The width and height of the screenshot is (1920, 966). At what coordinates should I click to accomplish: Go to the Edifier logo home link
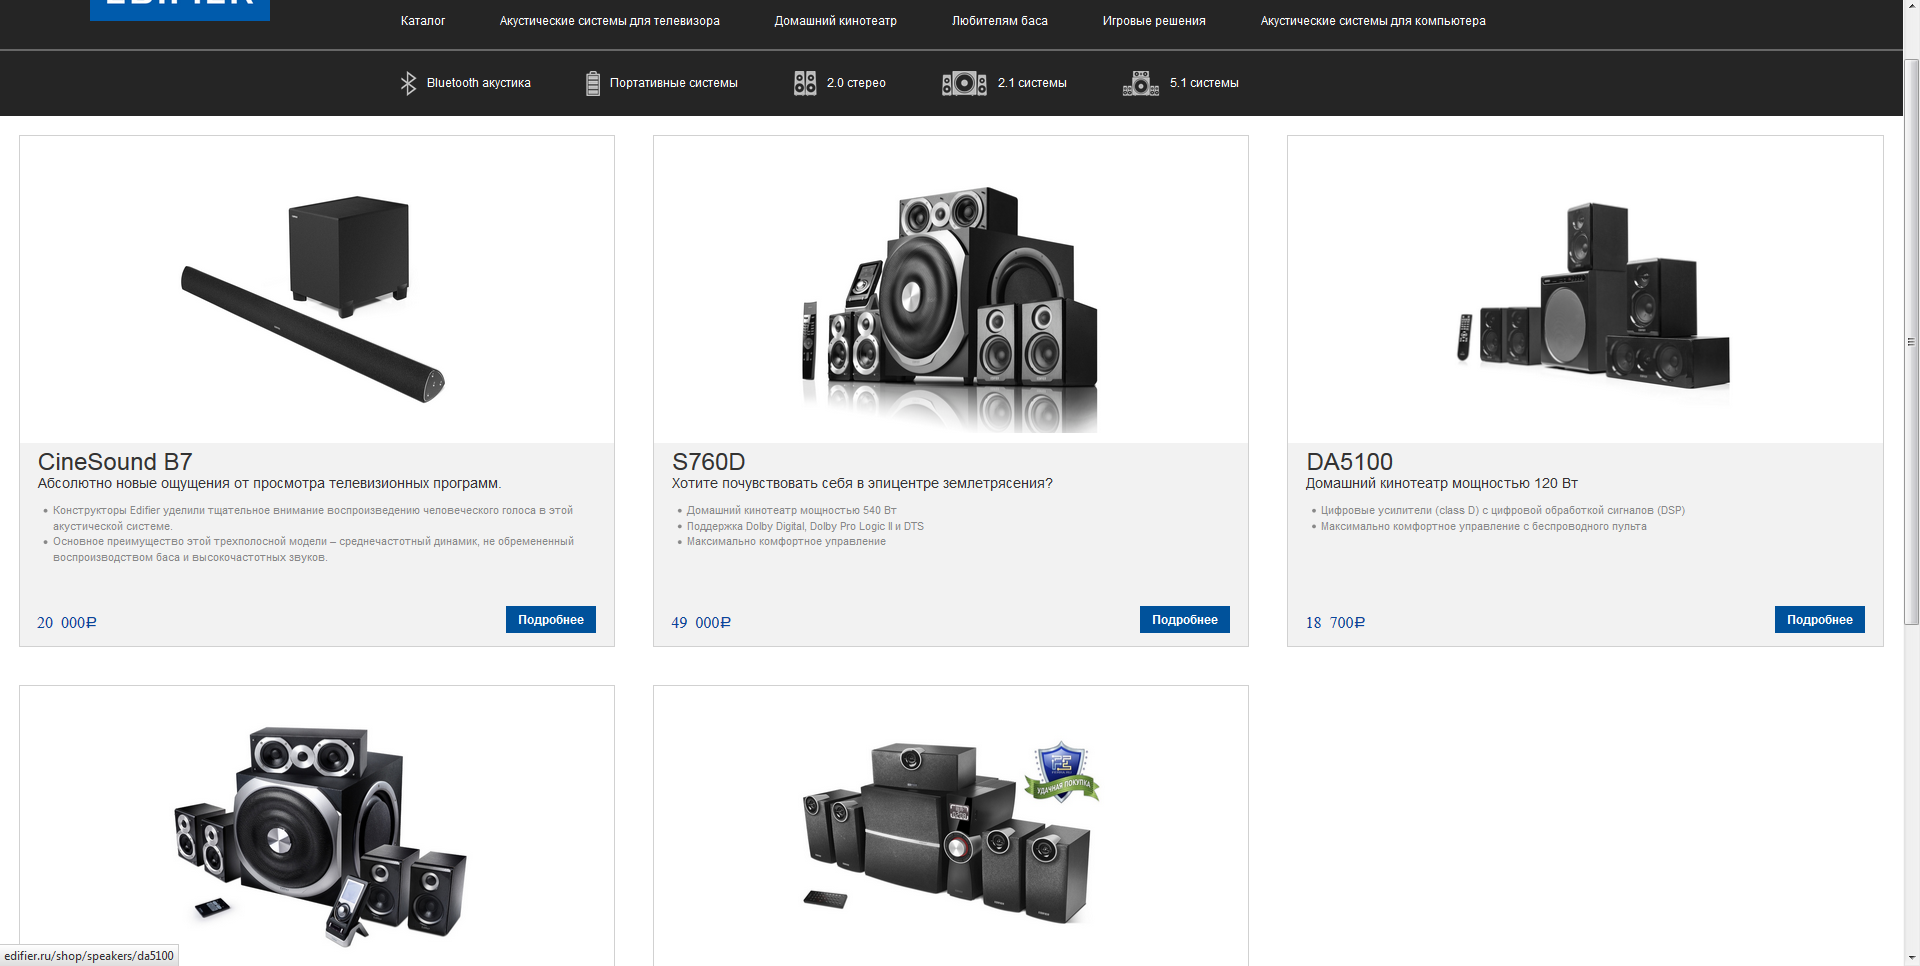point(180,10)
